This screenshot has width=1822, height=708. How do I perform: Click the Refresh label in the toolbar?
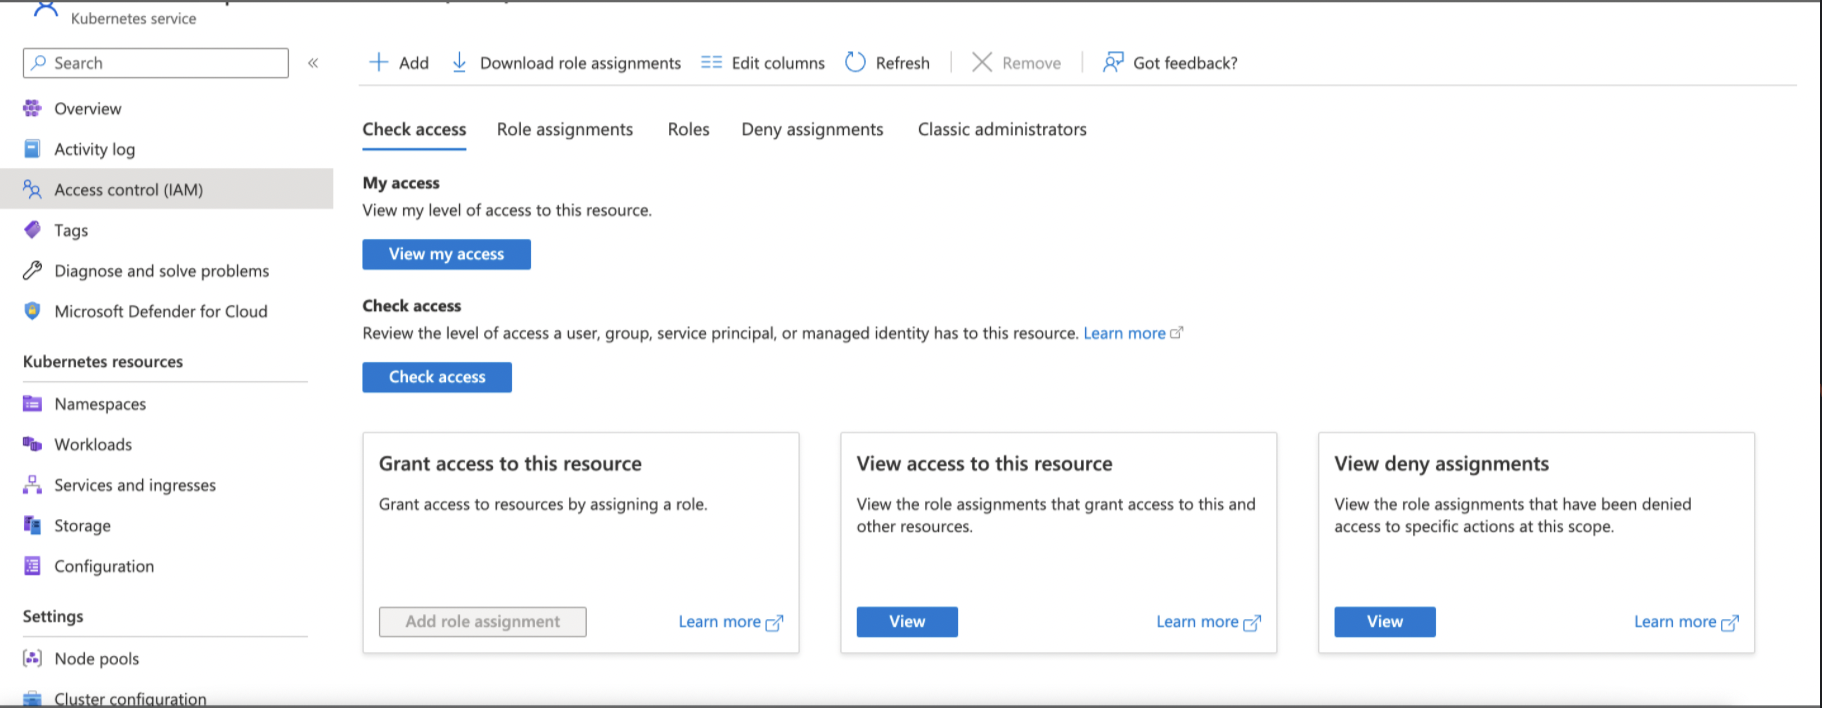903,63
